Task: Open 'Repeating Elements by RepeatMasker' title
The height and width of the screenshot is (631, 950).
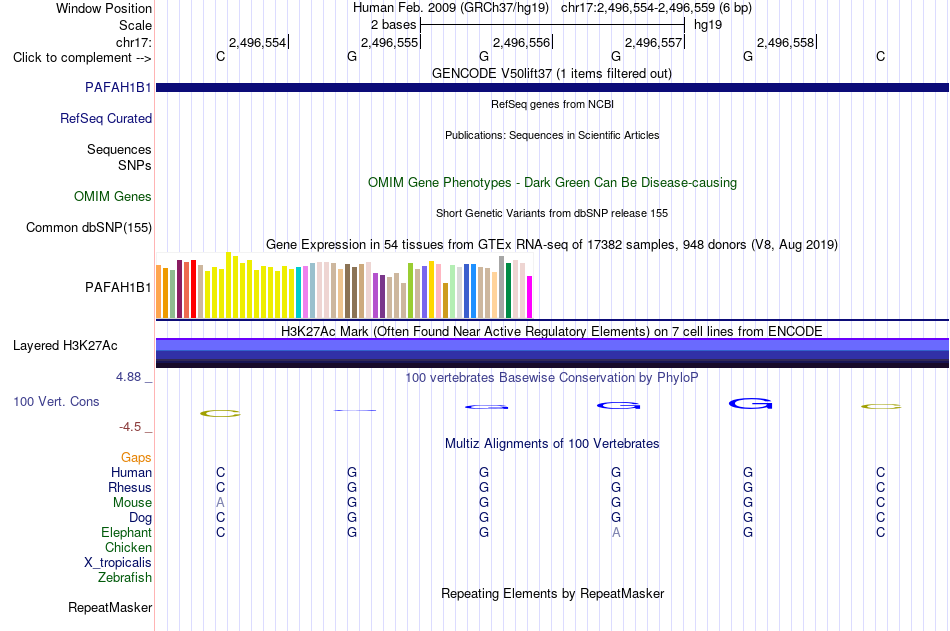Action: [x=552, y=593]
